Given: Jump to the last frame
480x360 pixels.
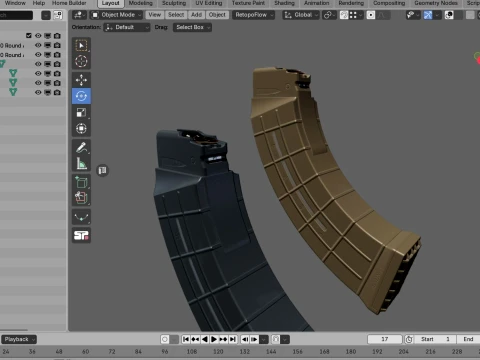Looking at the screenshot, I should coord(233,339).
